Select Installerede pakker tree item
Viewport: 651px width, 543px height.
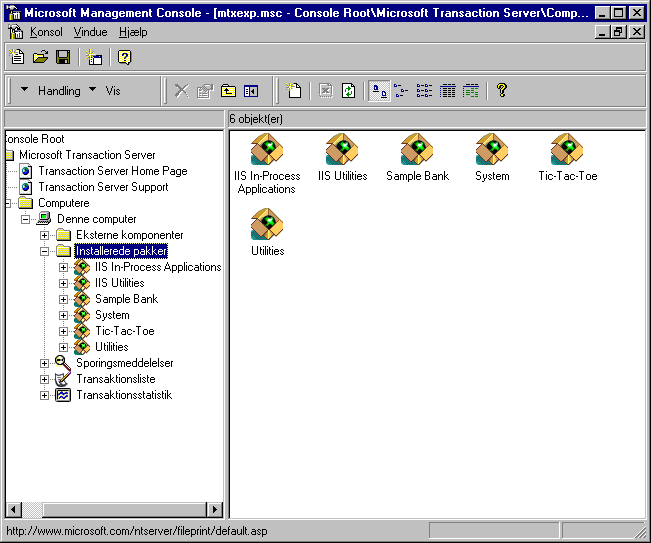tap(121, 251)
